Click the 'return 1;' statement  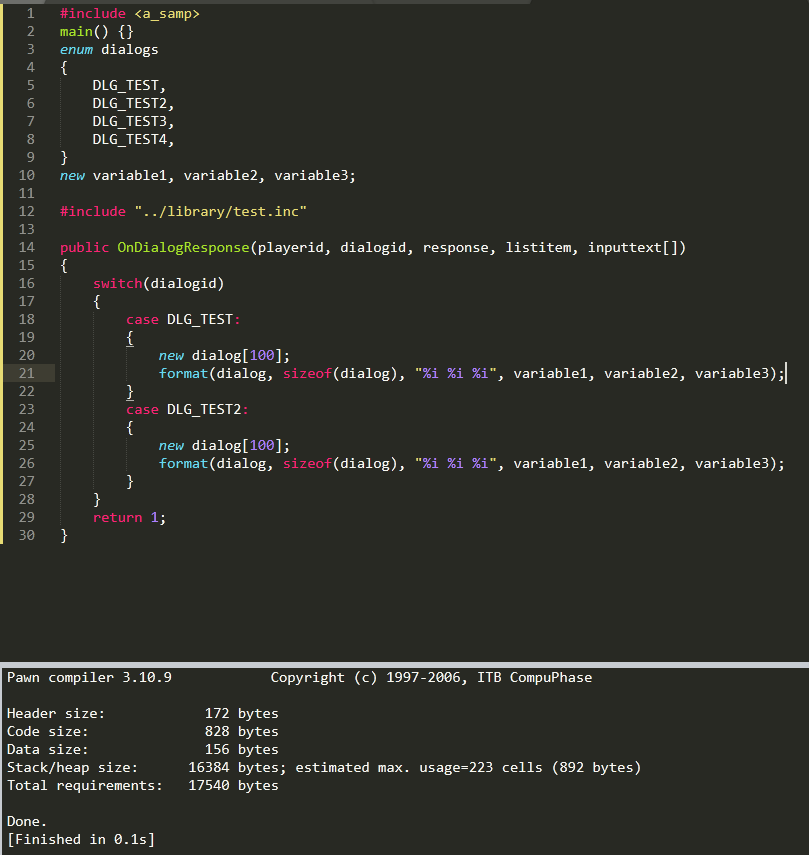pos(129,517)
